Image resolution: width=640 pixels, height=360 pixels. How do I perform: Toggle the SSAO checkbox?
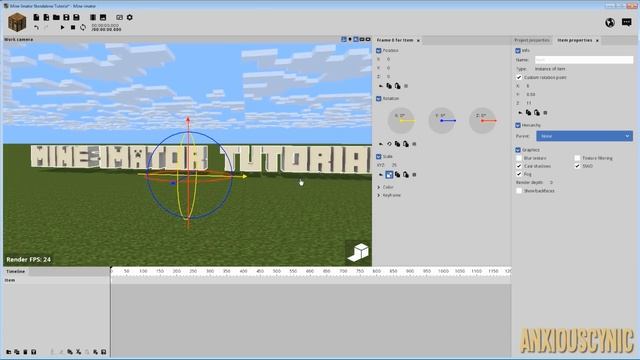click(x=577, y=166)
